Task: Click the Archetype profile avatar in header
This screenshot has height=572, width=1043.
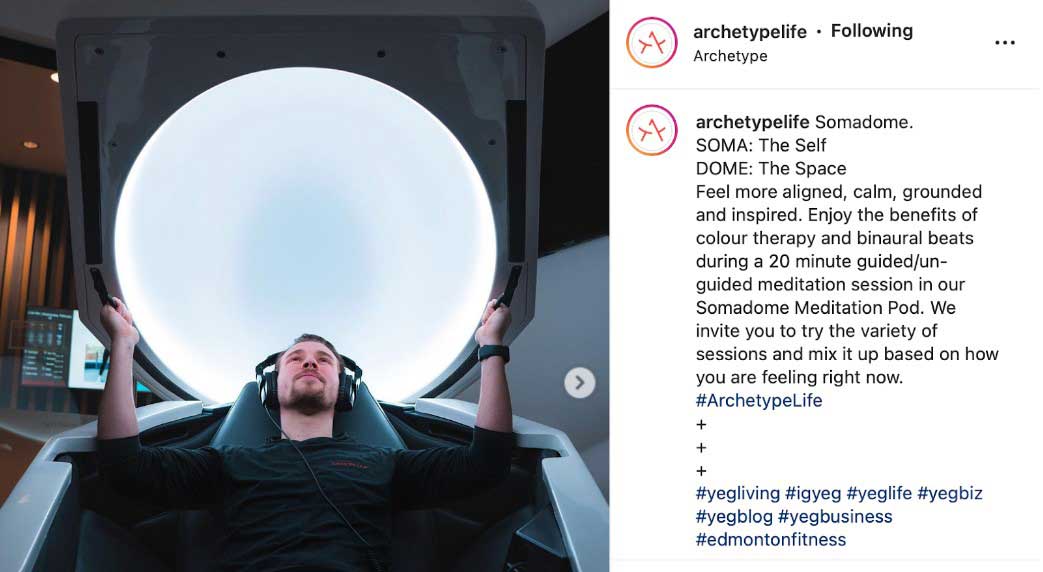Action: (x=651, y=43)
